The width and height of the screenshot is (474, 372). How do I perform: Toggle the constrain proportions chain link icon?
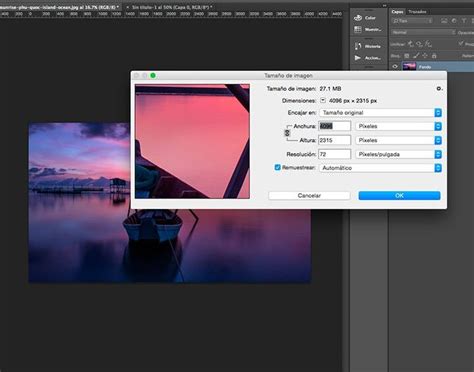pos(287,133)
